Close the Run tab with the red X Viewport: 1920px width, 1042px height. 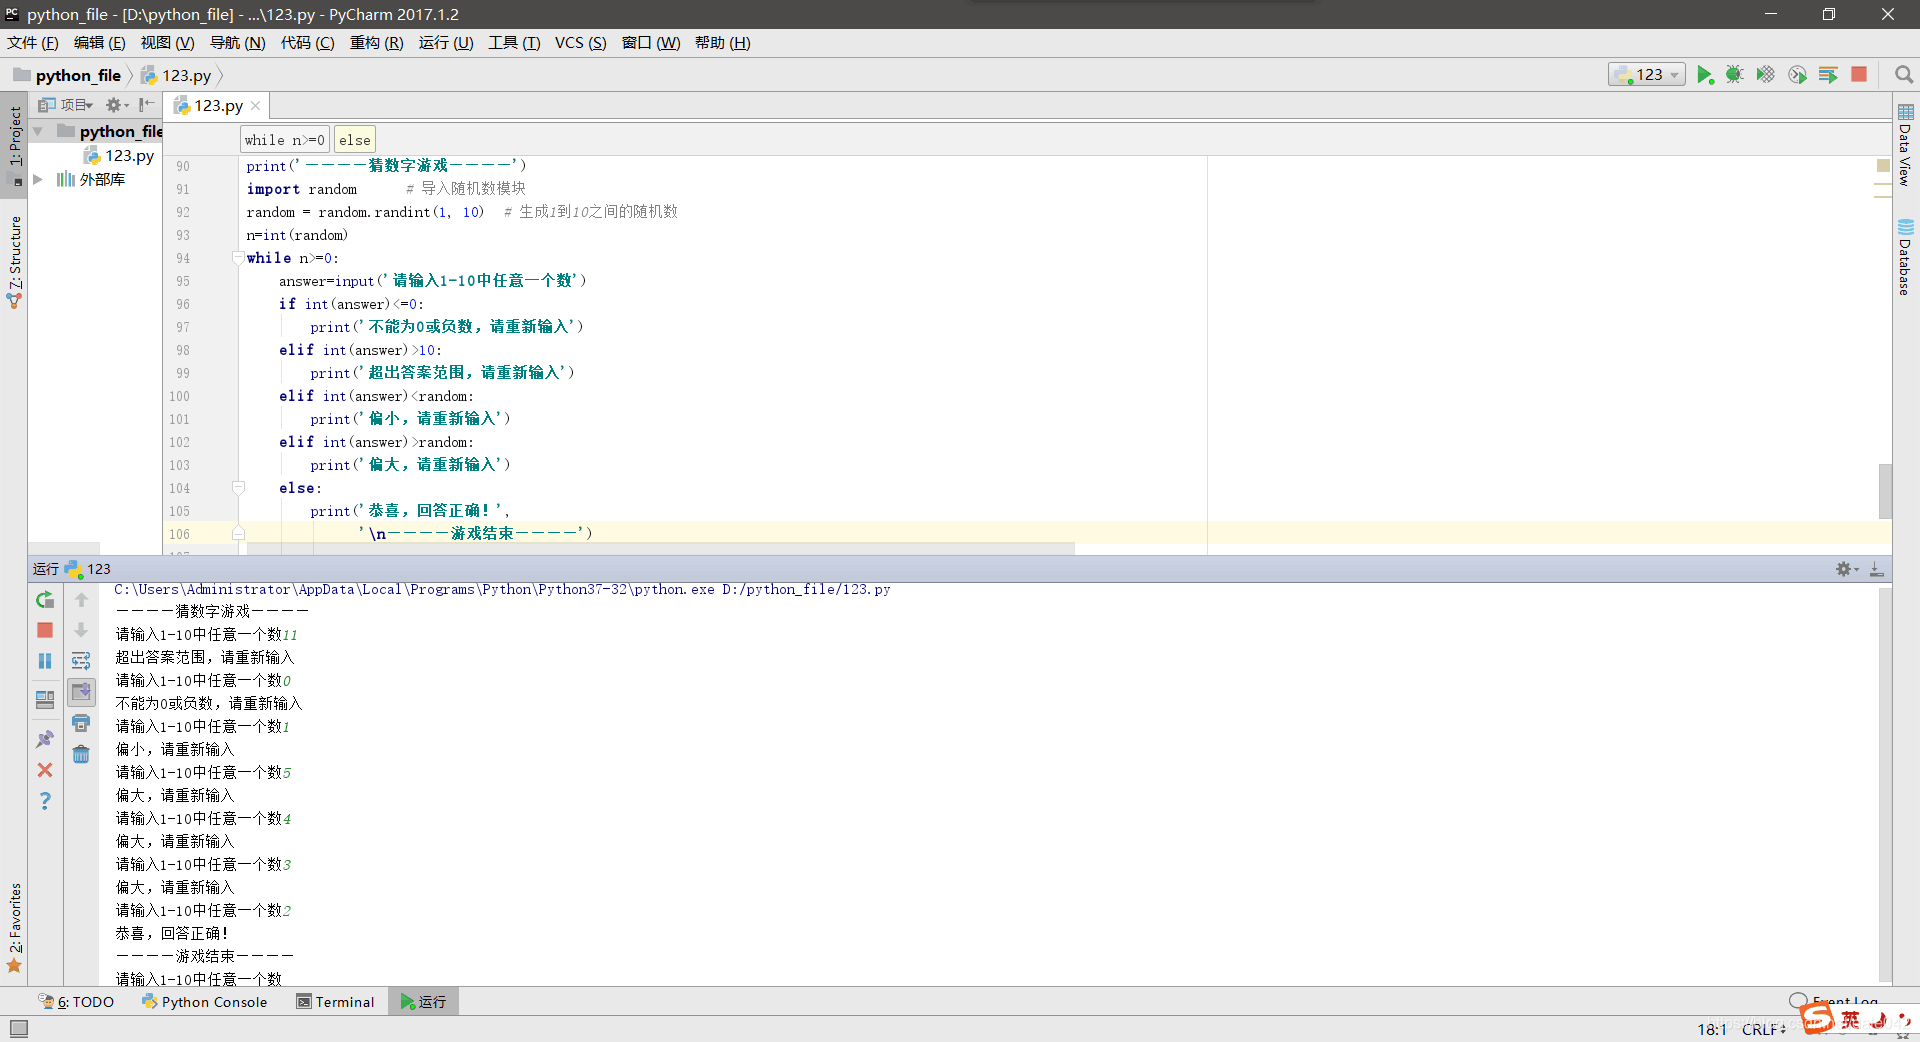click(x=45, y=770)
